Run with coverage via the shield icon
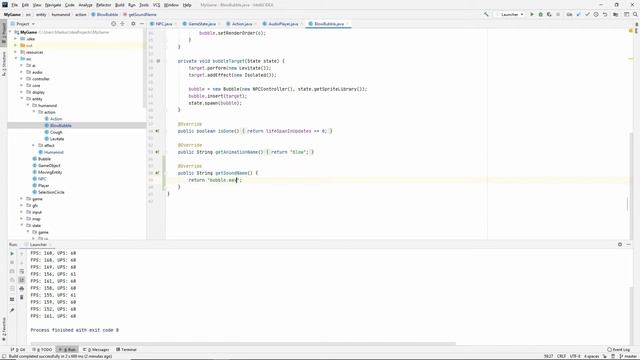Image resolution: width=640 pixels, height=360 pixels. pos(549,14)
